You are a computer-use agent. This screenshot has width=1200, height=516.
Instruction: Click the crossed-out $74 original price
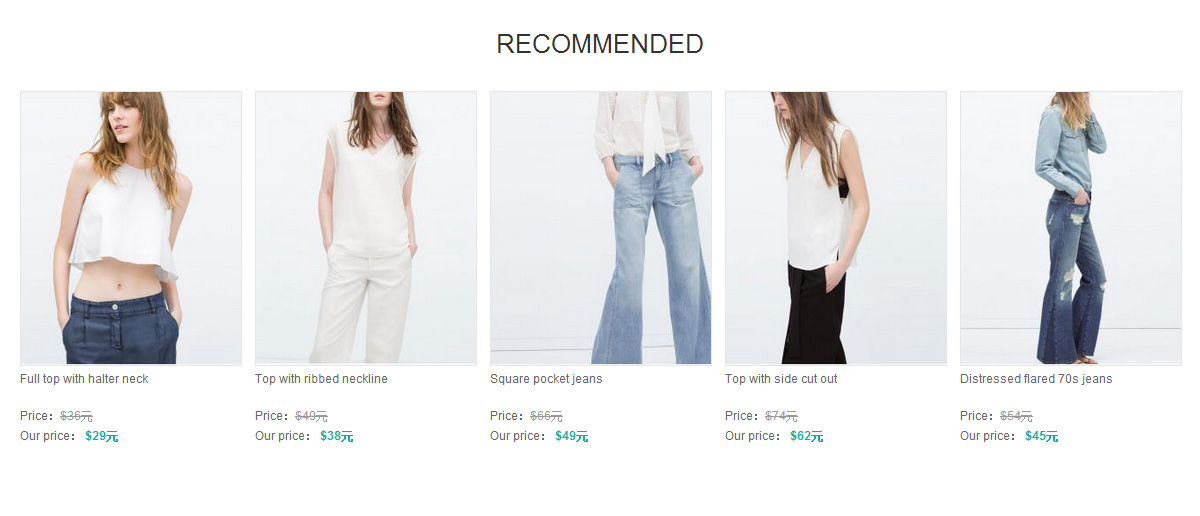(782, 416)
